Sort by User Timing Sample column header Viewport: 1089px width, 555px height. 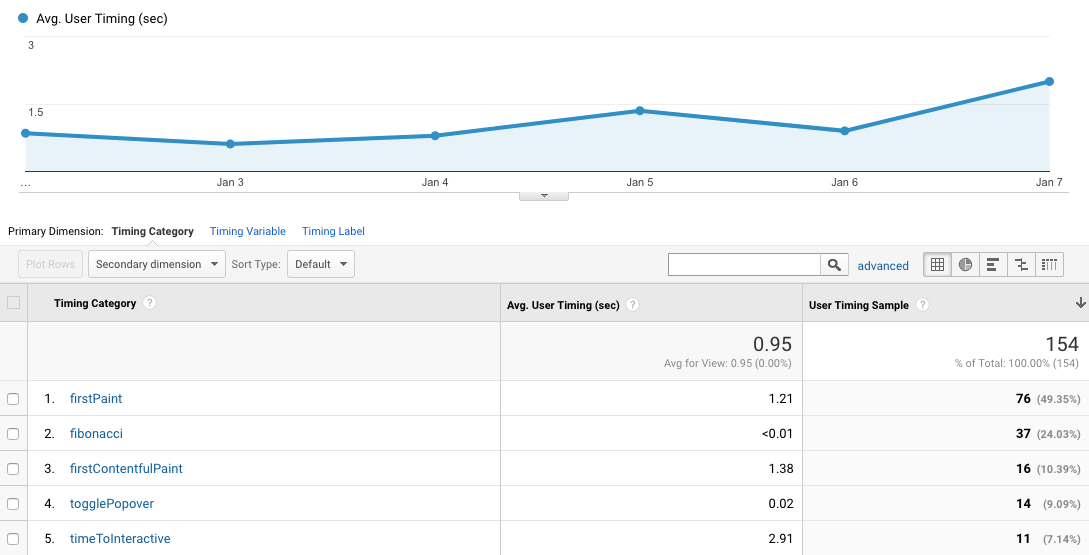[858, 305]
